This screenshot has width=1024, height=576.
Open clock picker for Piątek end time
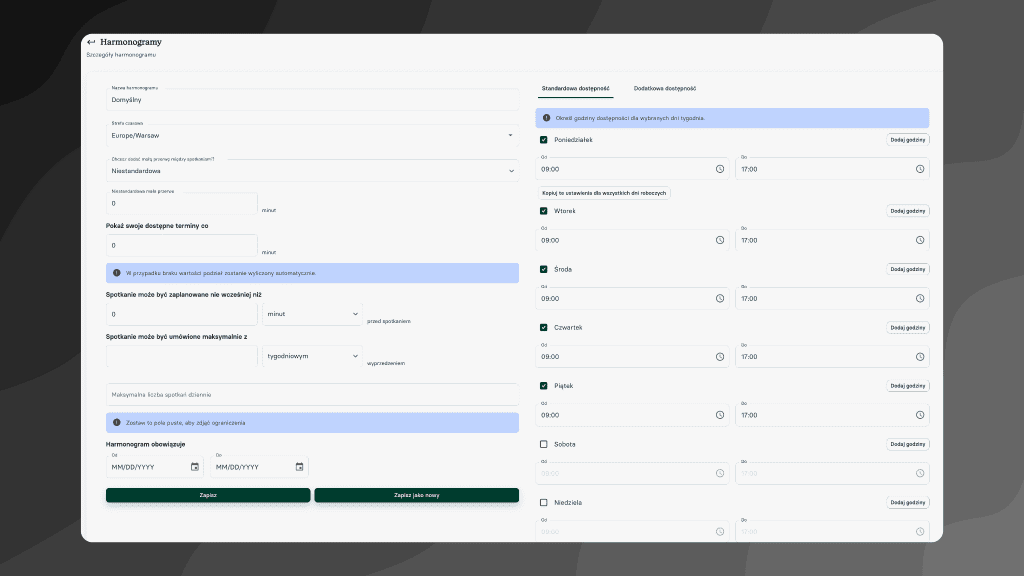tap(919, 415)
